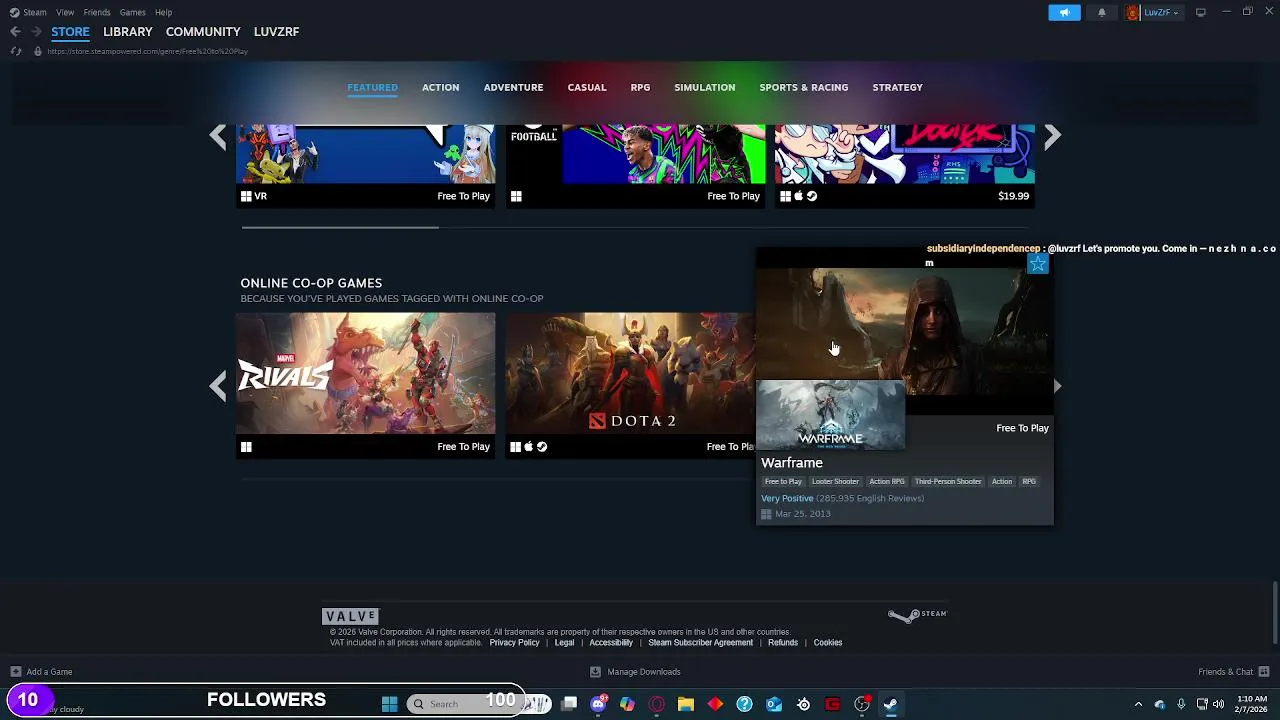Click the page vertical scrollbar
1280x720 pixels.
click(1275, 612)
